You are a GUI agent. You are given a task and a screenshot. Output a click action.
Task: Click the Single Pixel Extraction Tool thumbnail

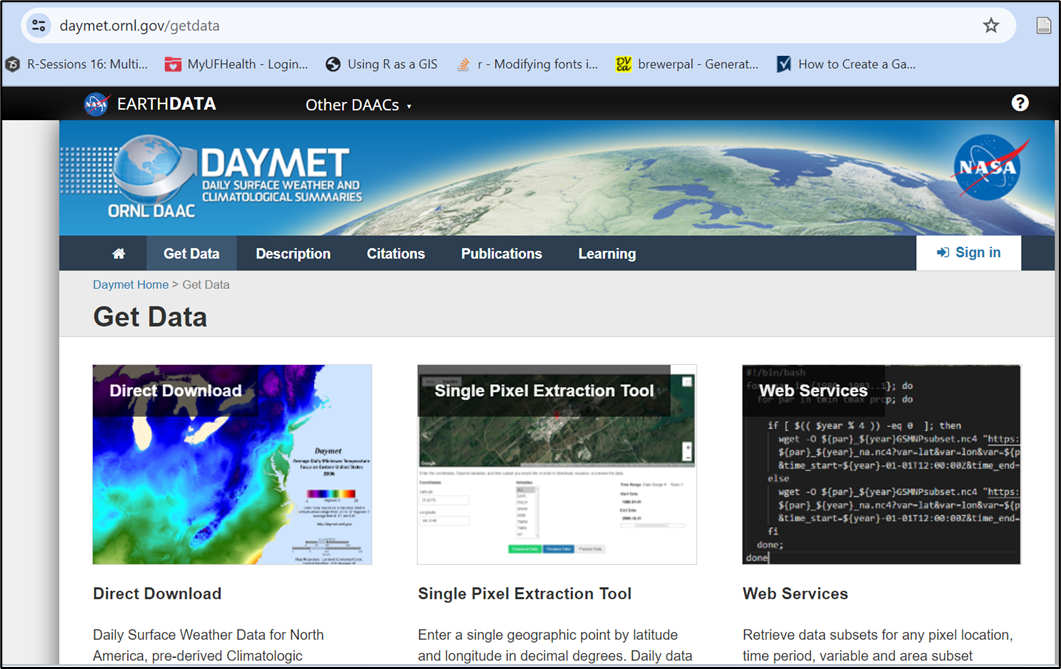click(557, 465)
